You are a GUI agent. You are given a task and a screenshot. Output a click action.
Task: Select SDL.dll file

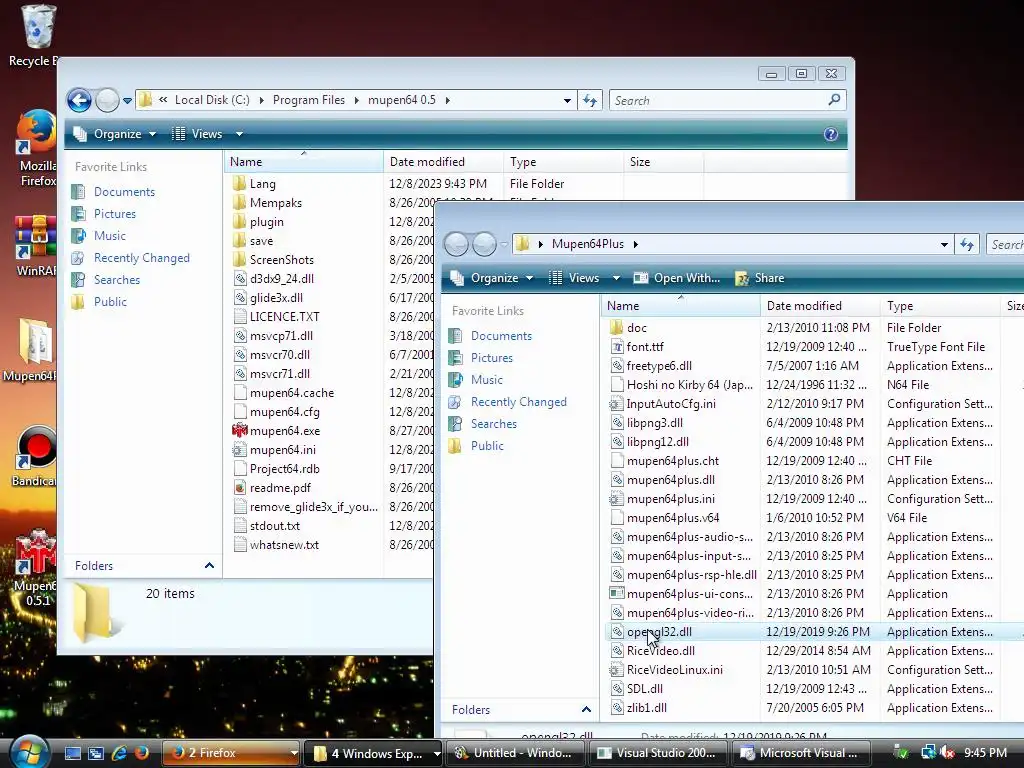pyautogui.click(x=644, y=688)
